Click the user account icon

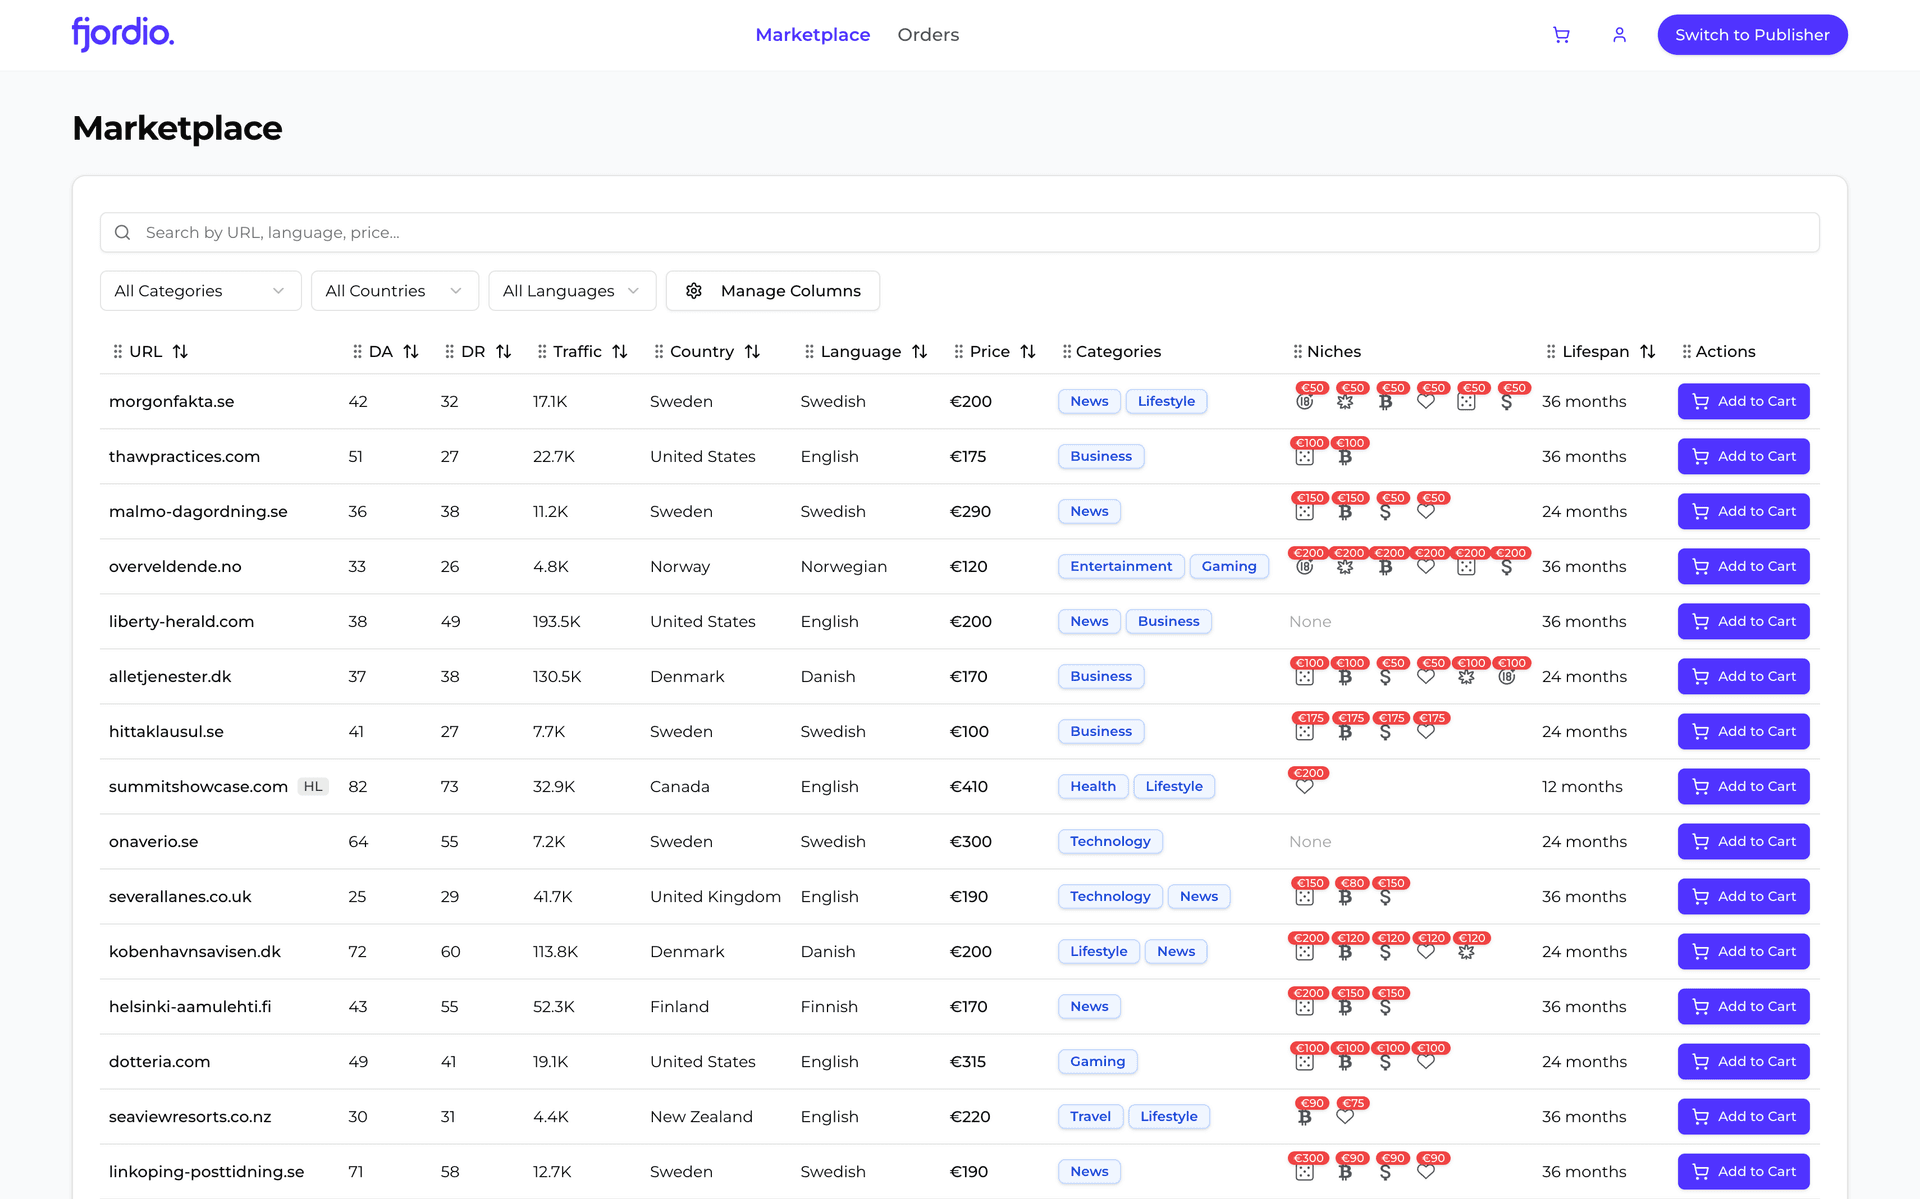[1619, 34]
